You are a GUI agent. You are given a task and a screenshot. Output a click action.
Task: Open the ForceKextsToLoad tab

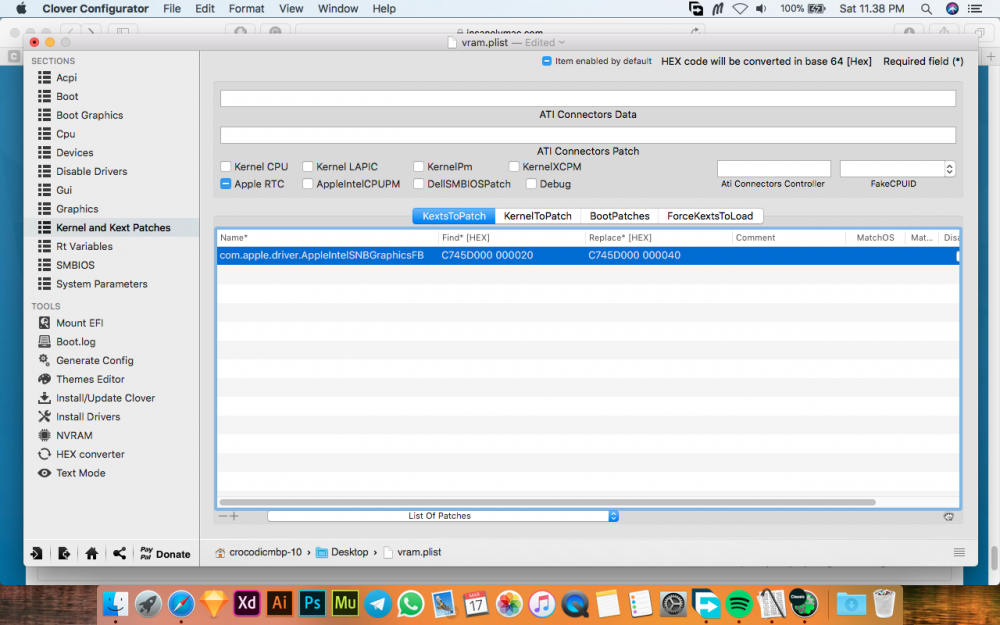pyautogui.click(x=710, y=216)
